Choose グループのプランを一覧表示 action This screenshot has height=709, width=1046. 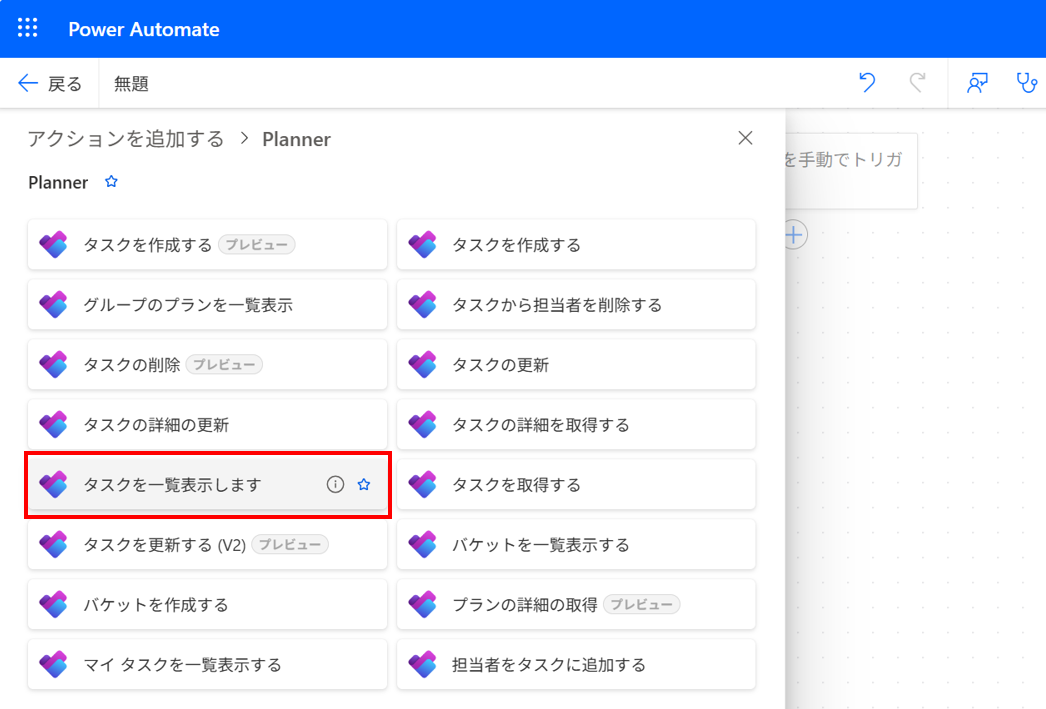click(x=207, y=305)
